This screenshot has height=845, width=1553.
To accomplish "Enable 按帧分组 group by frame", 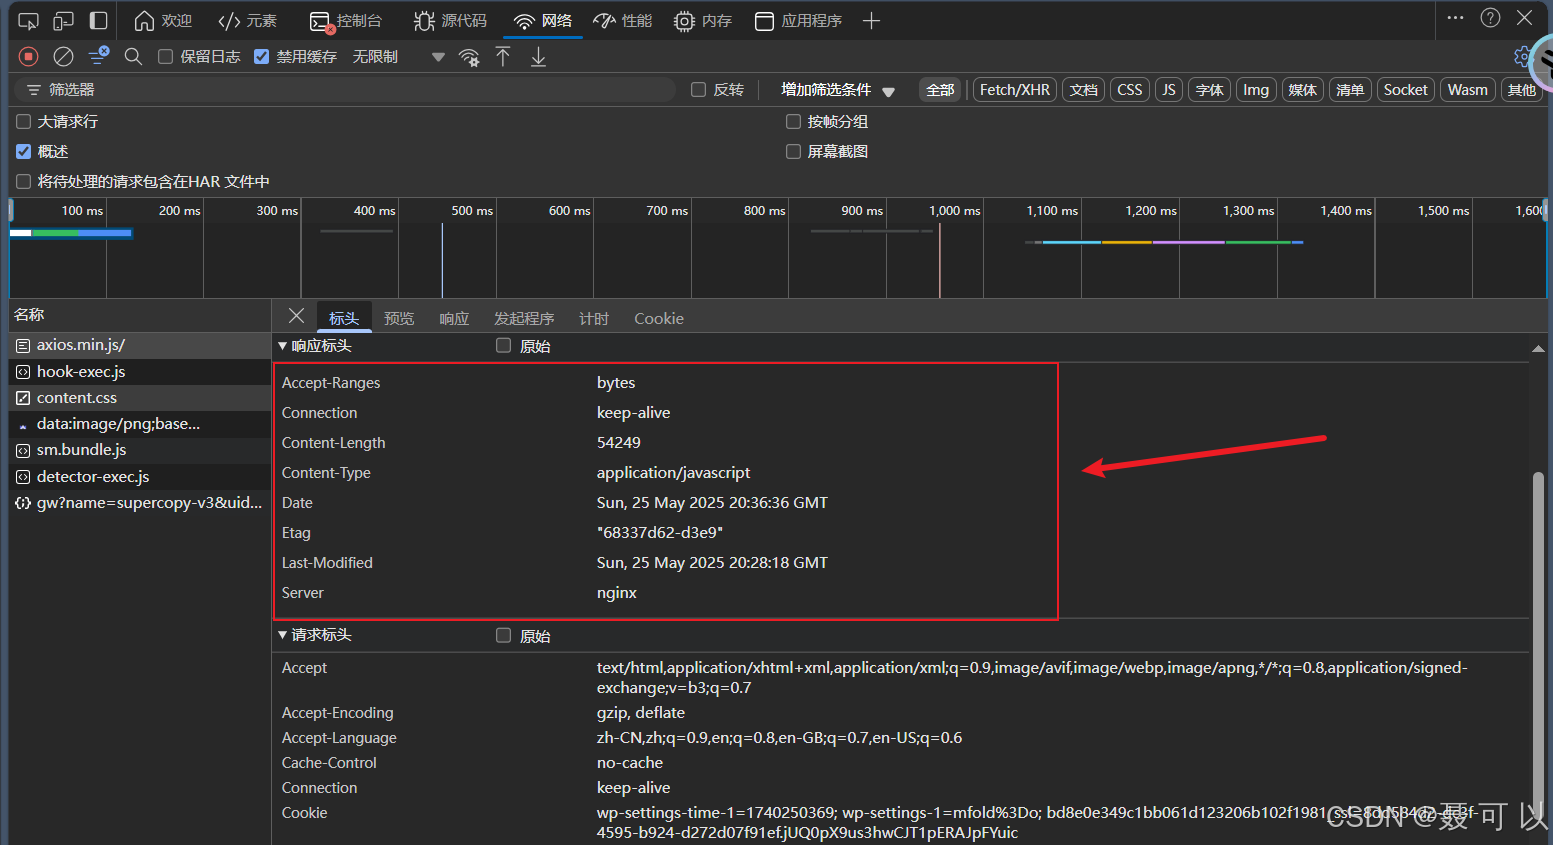I will point(794,122).
